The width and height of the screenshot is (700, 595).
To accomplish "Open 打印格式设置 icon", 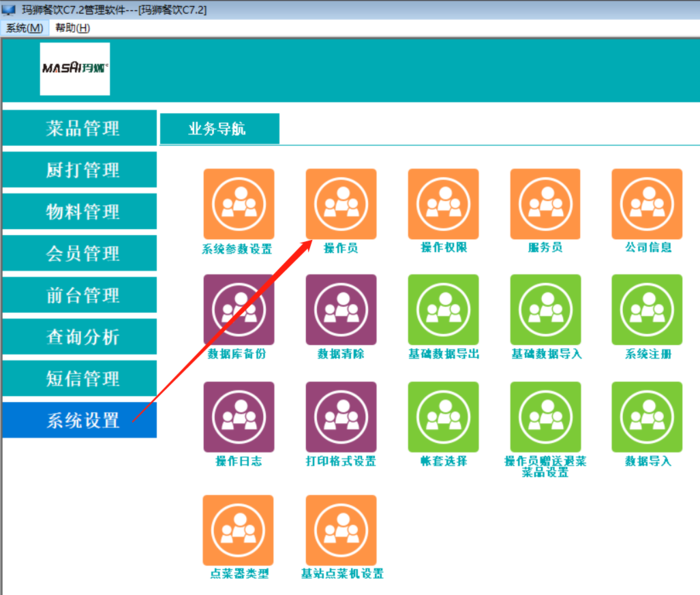I will 341,417.
